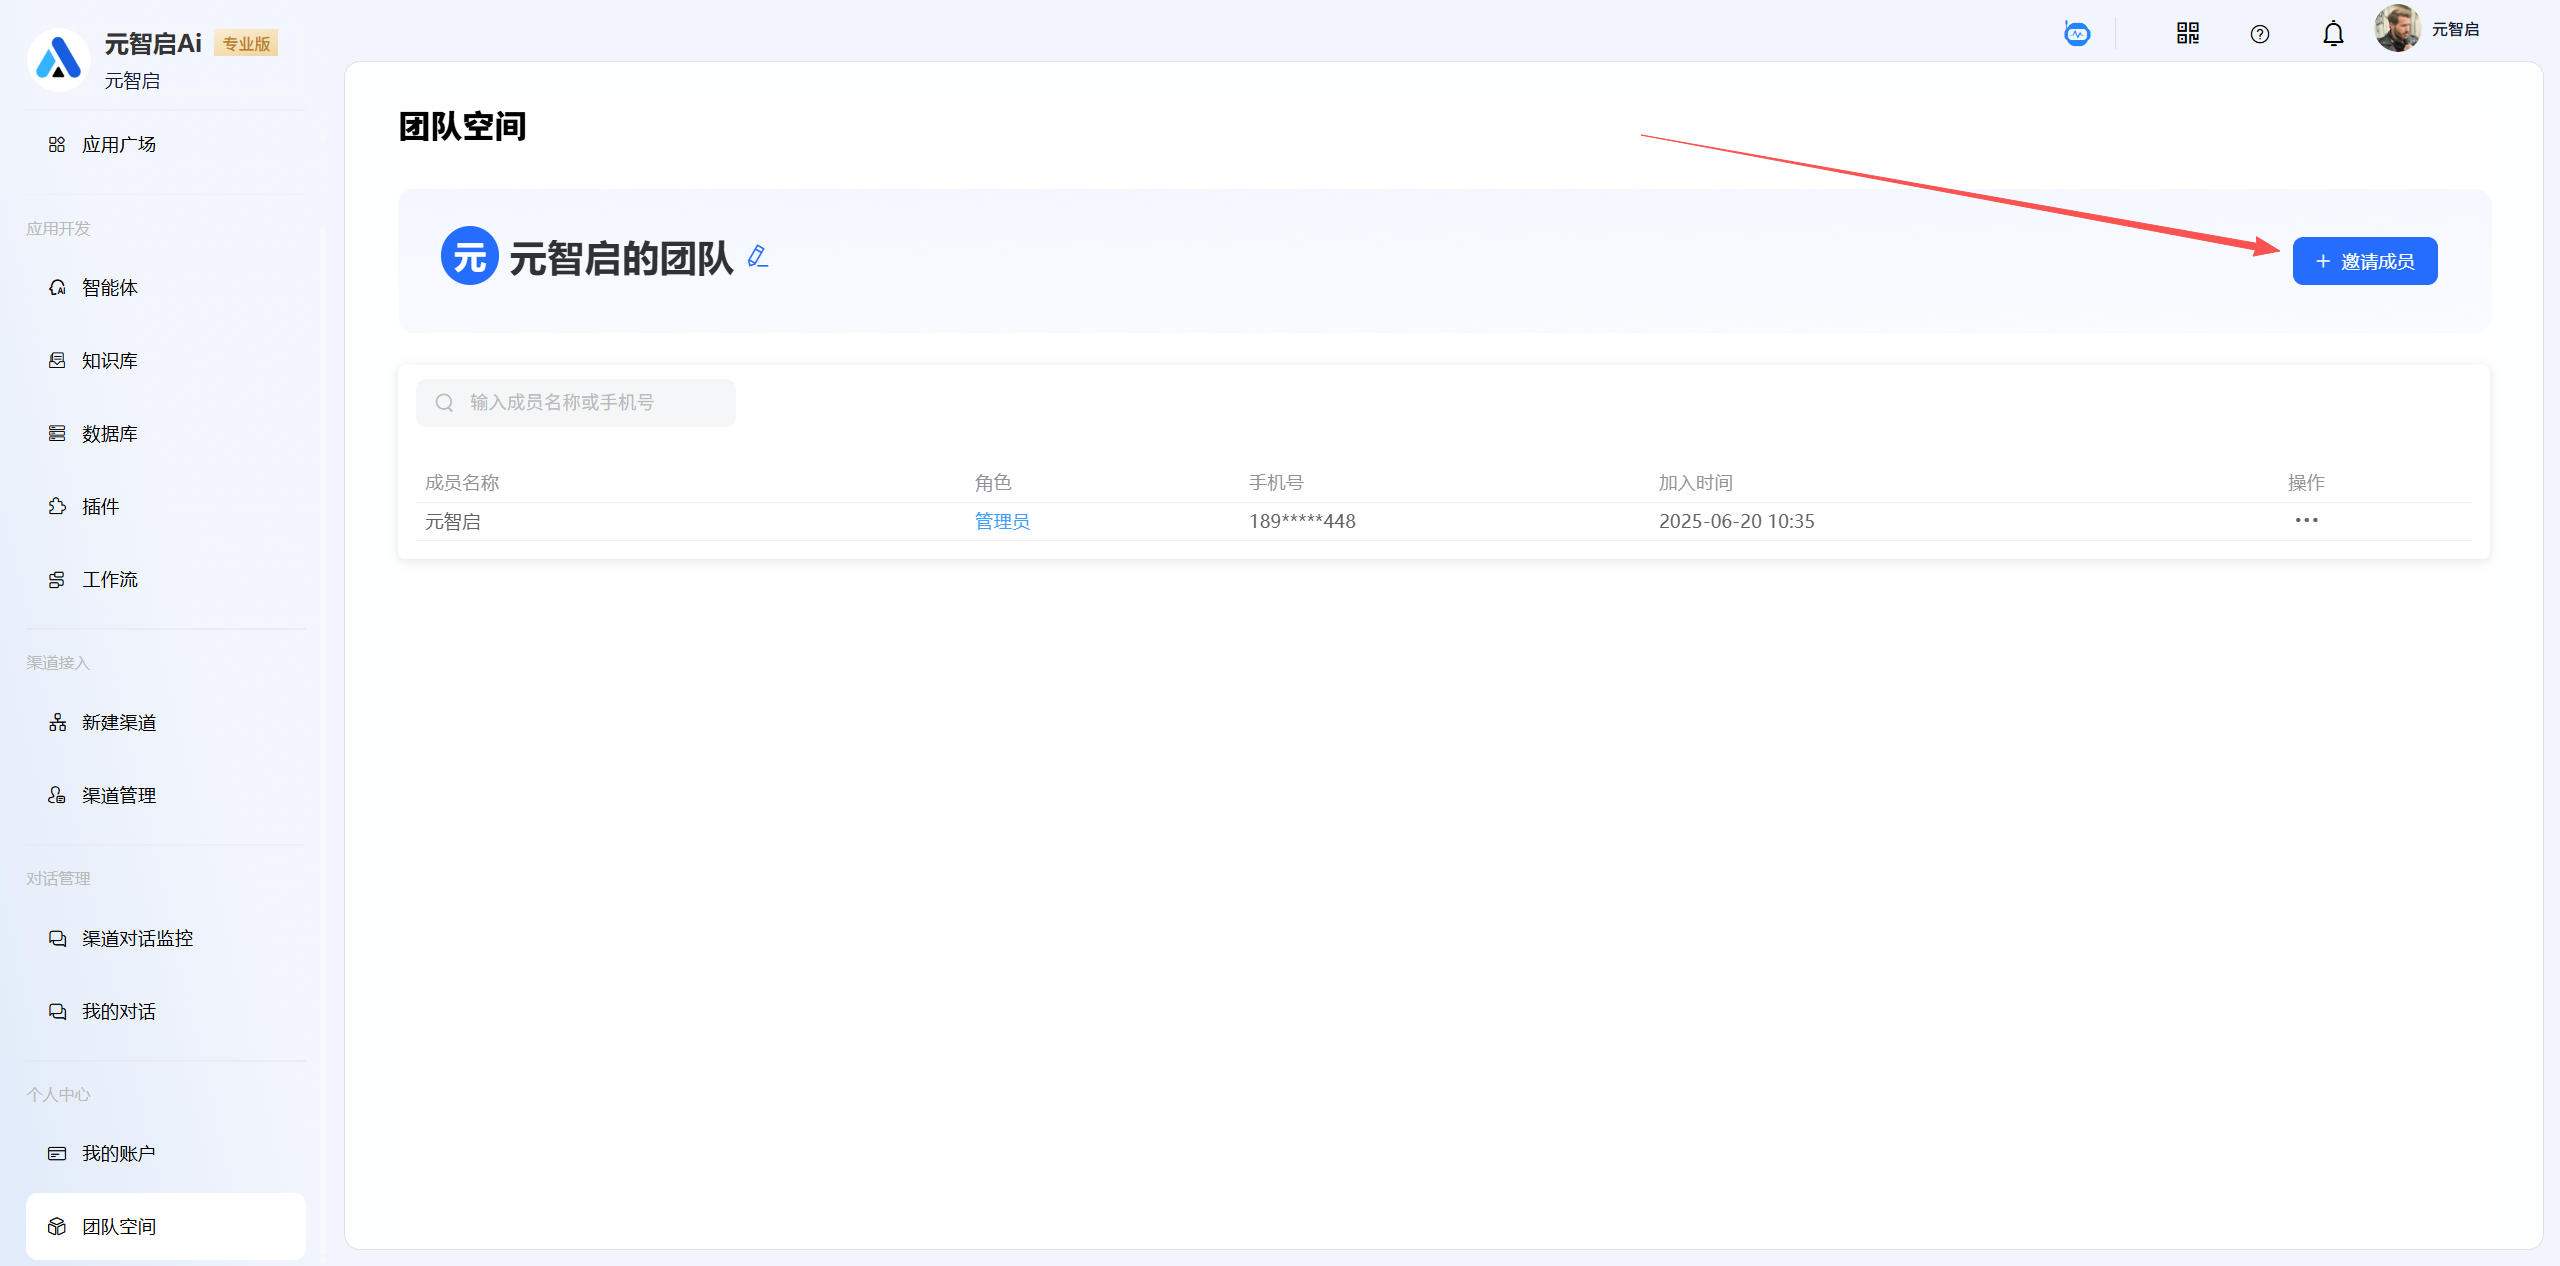Go to 智能体 in the sidebar
Screen dimensions: 2560x1266
109,288
